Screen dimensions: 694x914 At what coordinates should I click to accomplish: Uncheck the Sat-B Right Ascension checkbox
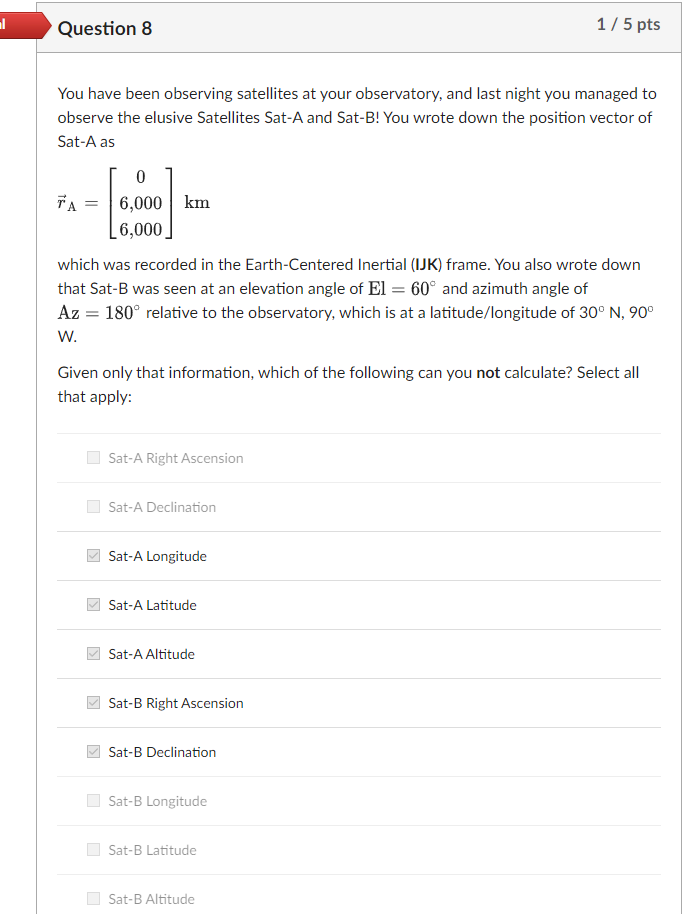click(x=93, y=702)
